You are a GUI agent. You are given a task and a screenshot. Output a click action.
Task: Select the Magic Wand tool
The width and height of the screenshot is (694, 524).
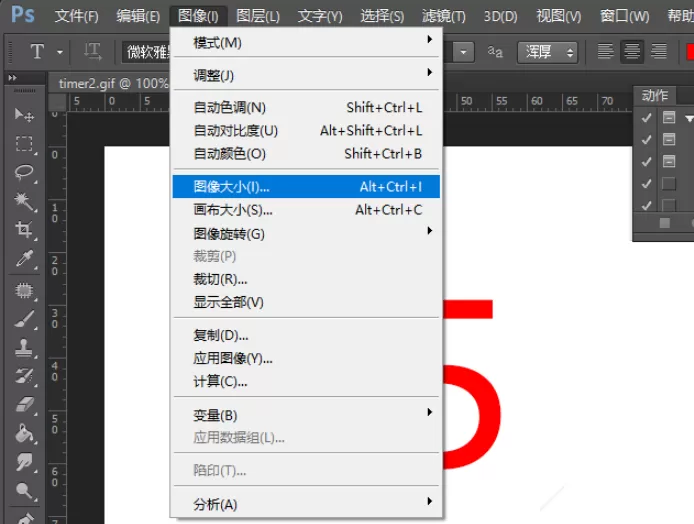point(24,201)
